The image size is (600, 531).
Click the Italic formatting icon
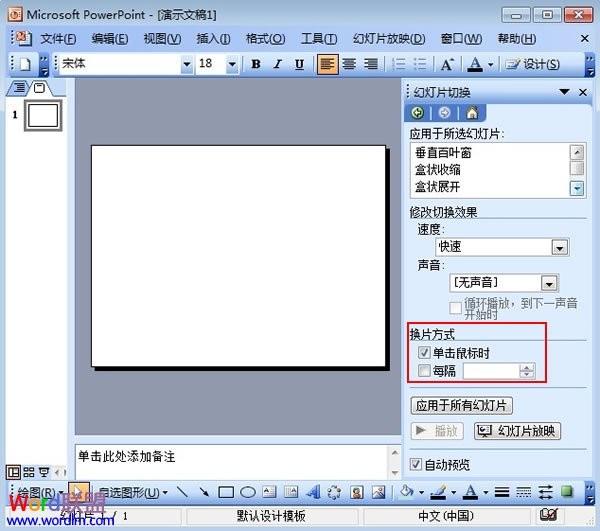click(278, 64)
